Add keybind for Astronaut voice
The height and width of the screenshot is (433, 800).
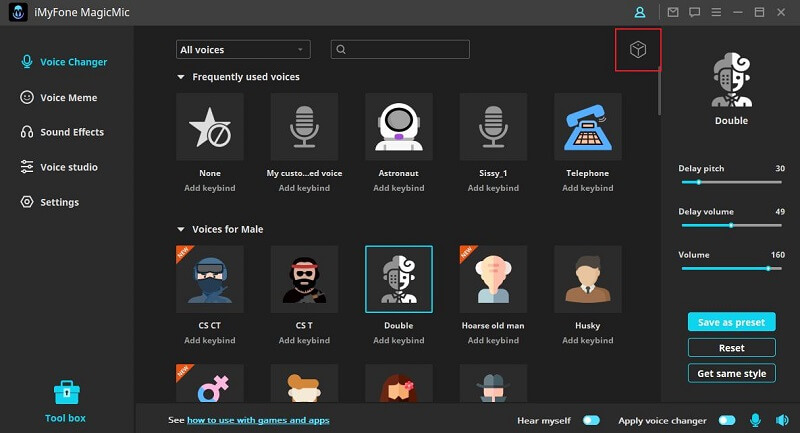tap(398, 188)
